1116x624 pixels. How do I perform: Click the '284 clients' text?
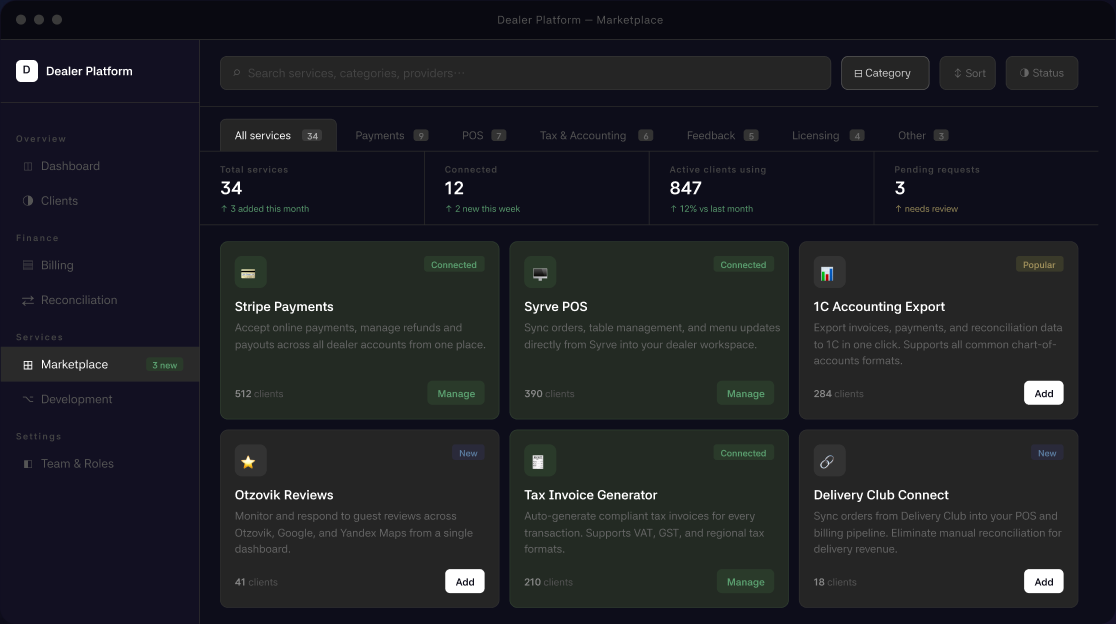pyautogui.click(x=838, y=394)
